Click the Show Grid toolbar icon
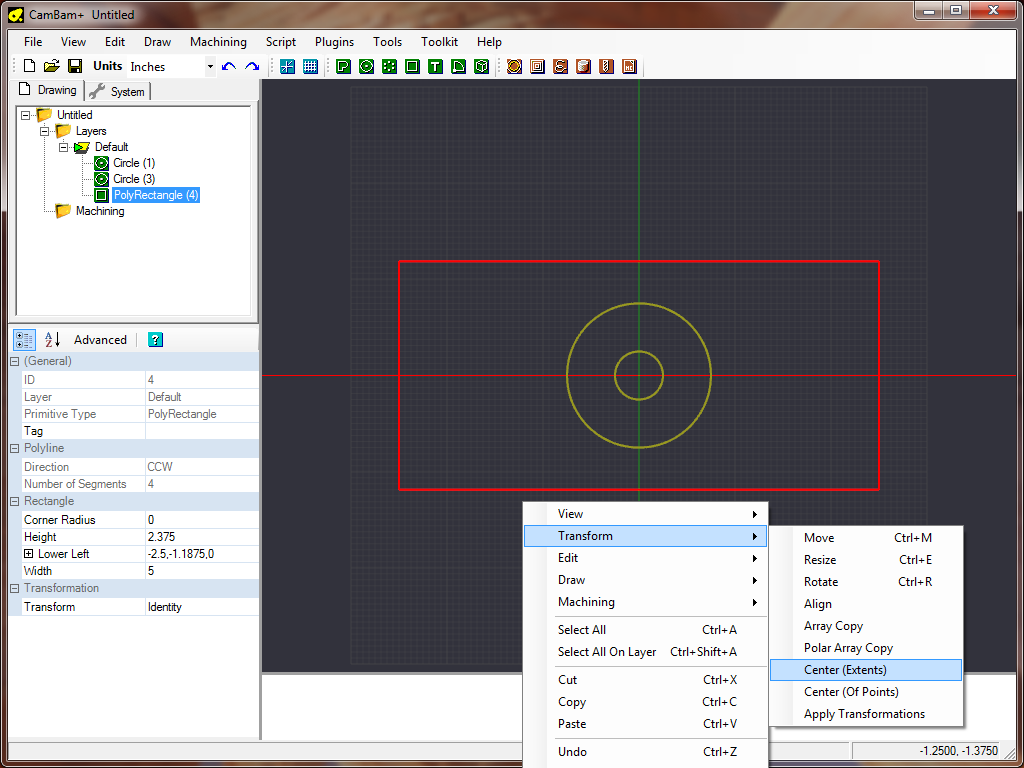 point(311,67)
